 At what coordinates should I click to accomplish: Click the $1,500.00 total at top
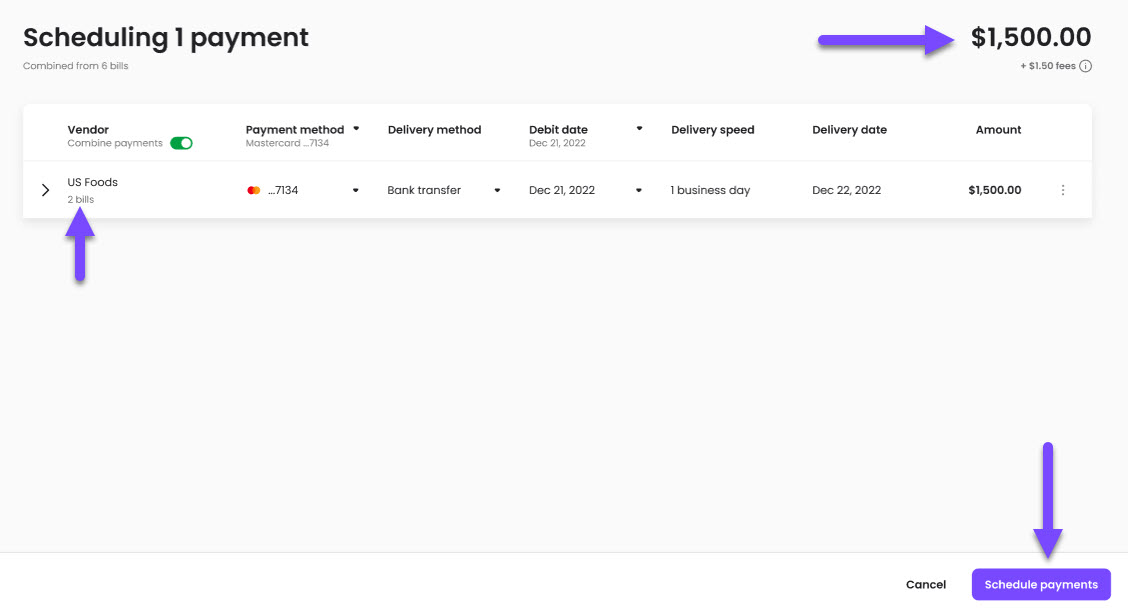(1031, 37)
